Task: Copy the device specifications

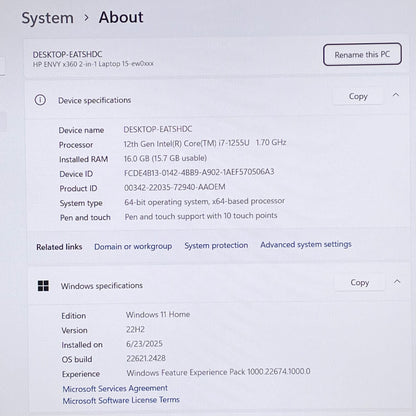Action: [x=358, y=96]
